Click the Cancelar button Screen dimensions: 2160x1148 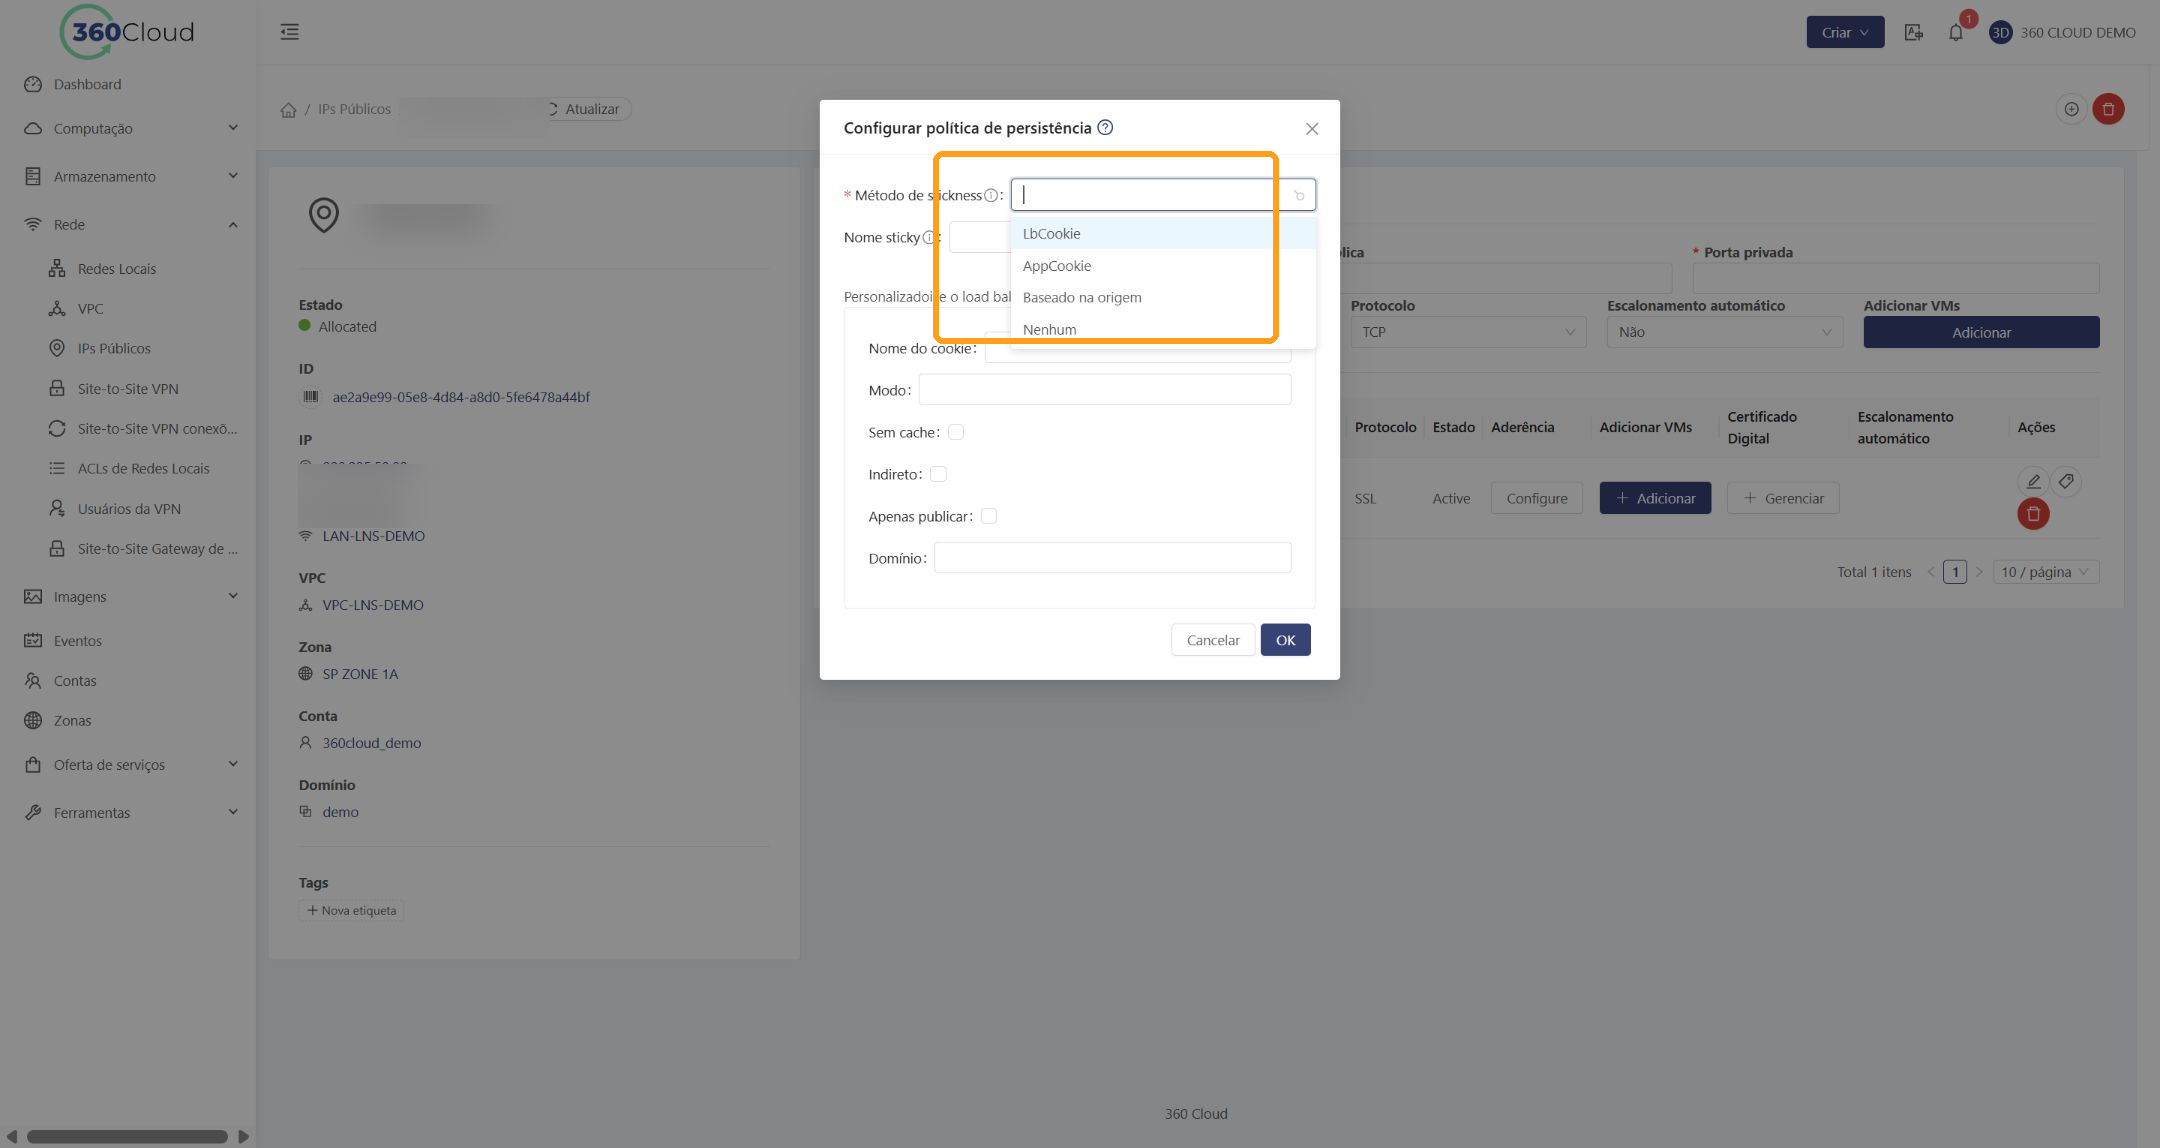pos(1213,641)
